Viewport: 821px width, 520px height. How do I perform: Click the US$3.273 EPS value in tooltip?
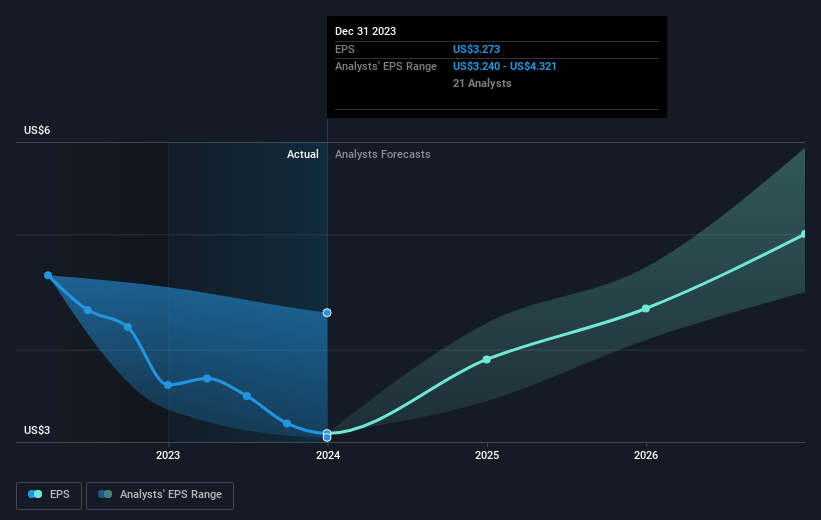point(476,49)
